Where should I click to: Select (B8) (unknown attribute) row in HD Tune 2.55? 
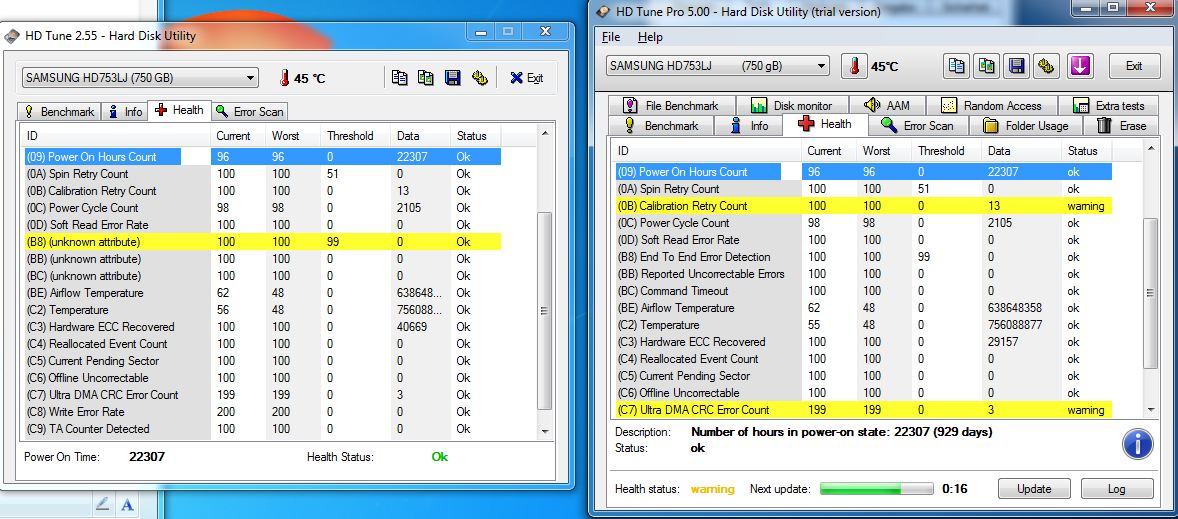[x=261, y=242]
